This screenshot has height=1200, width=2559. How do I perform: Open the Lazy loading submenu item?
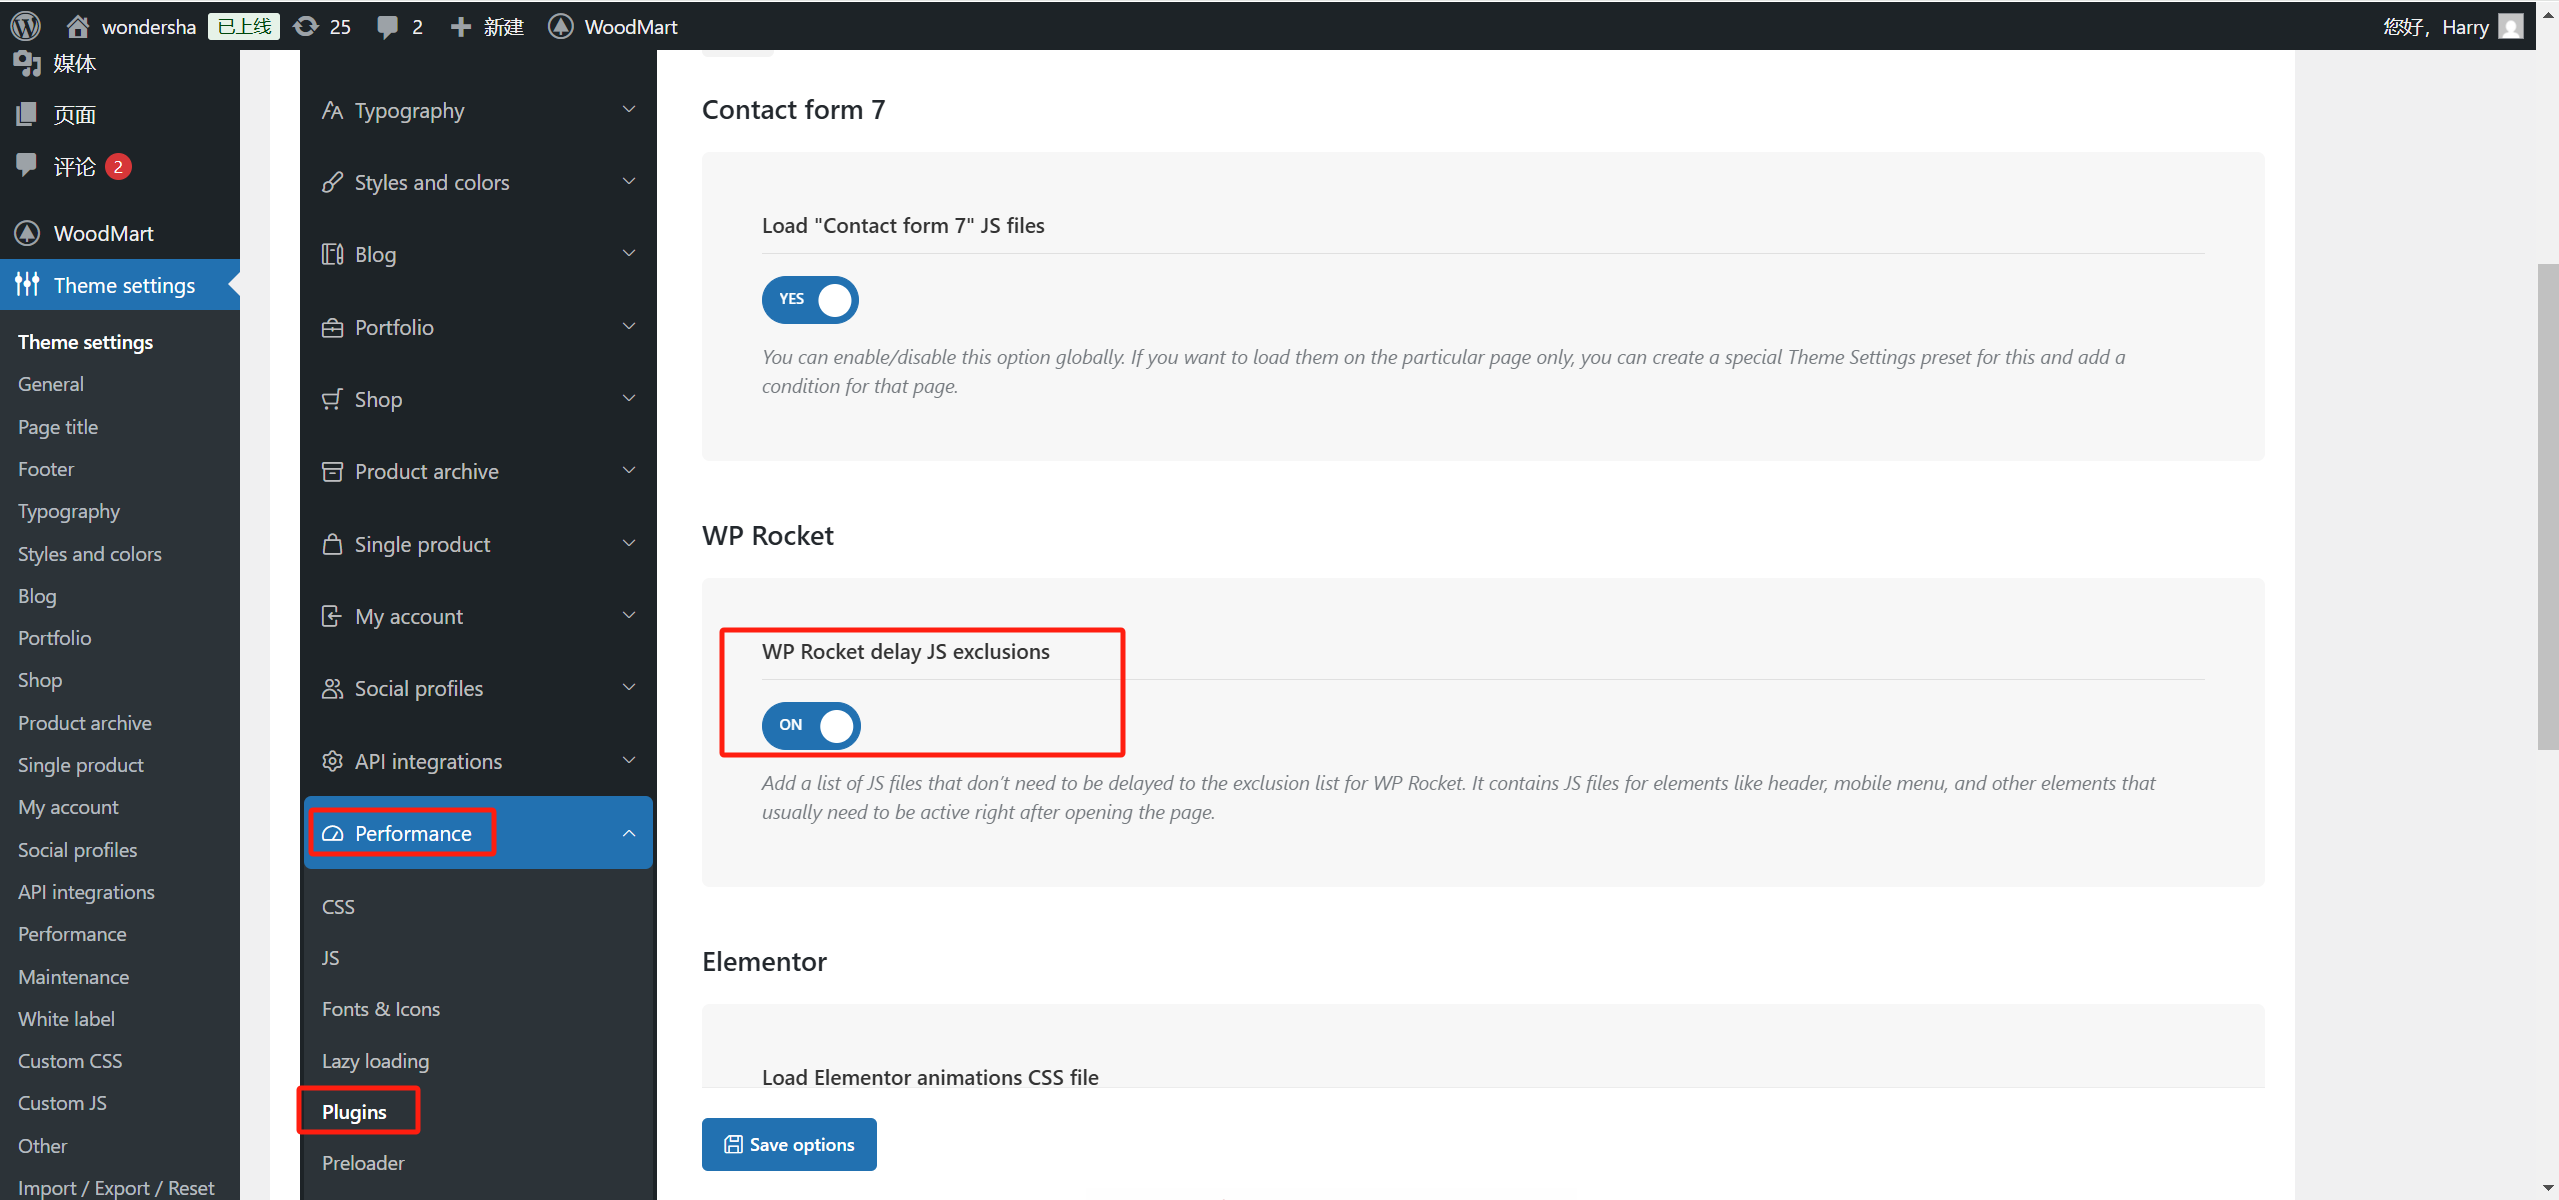point(375,1061)
